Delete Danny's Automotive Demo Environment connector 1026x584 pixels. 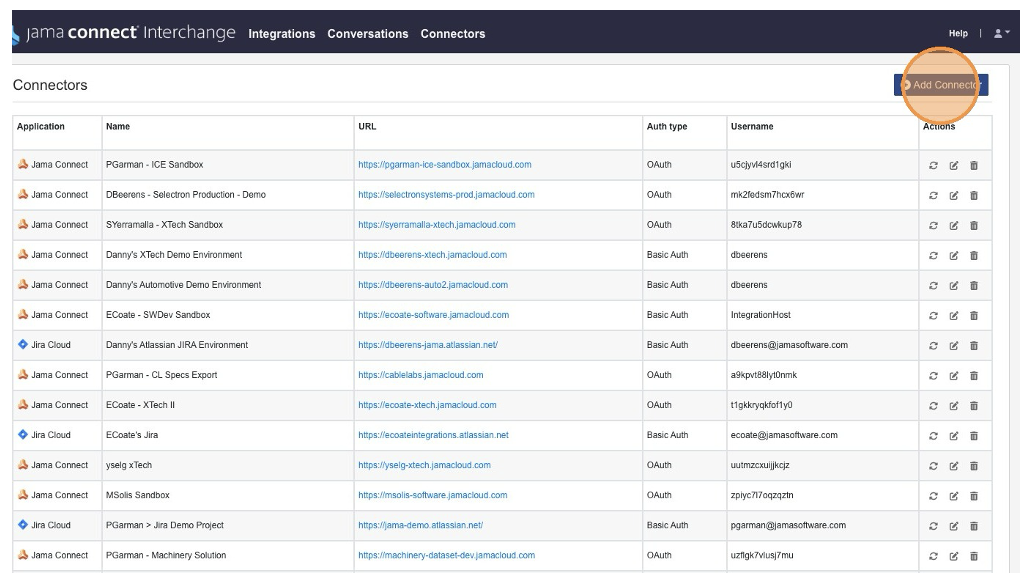[x=974, y=286]
